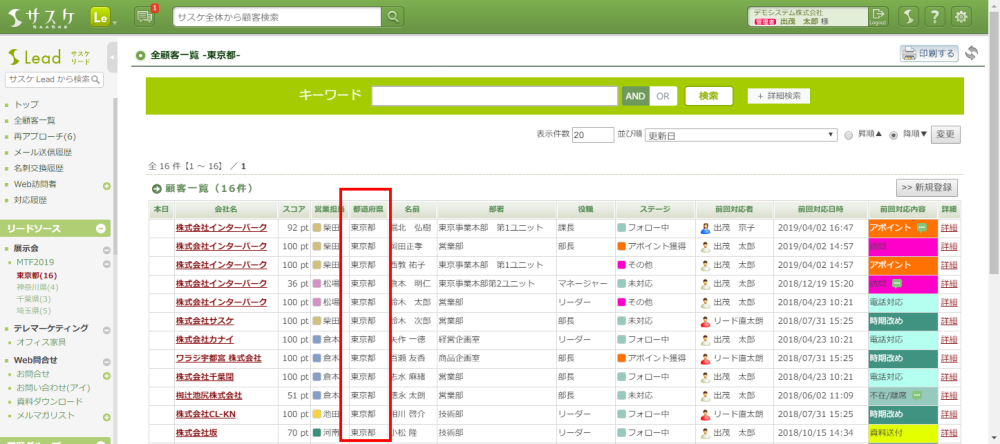Open 全顧客一覧 in the sidebar
Viewport: 1000px width, 444px height.
coord(34,120)
